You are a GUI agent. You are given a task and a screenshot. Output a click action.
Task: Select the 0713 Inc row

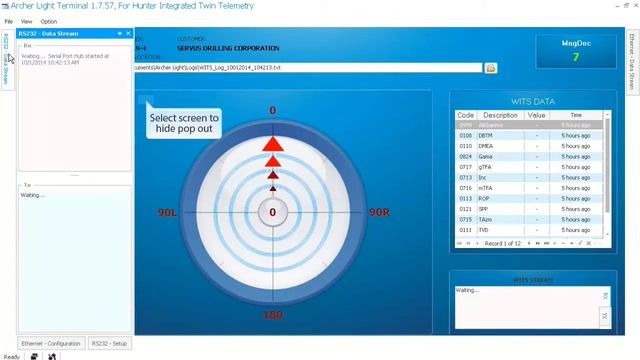(529, 178)
